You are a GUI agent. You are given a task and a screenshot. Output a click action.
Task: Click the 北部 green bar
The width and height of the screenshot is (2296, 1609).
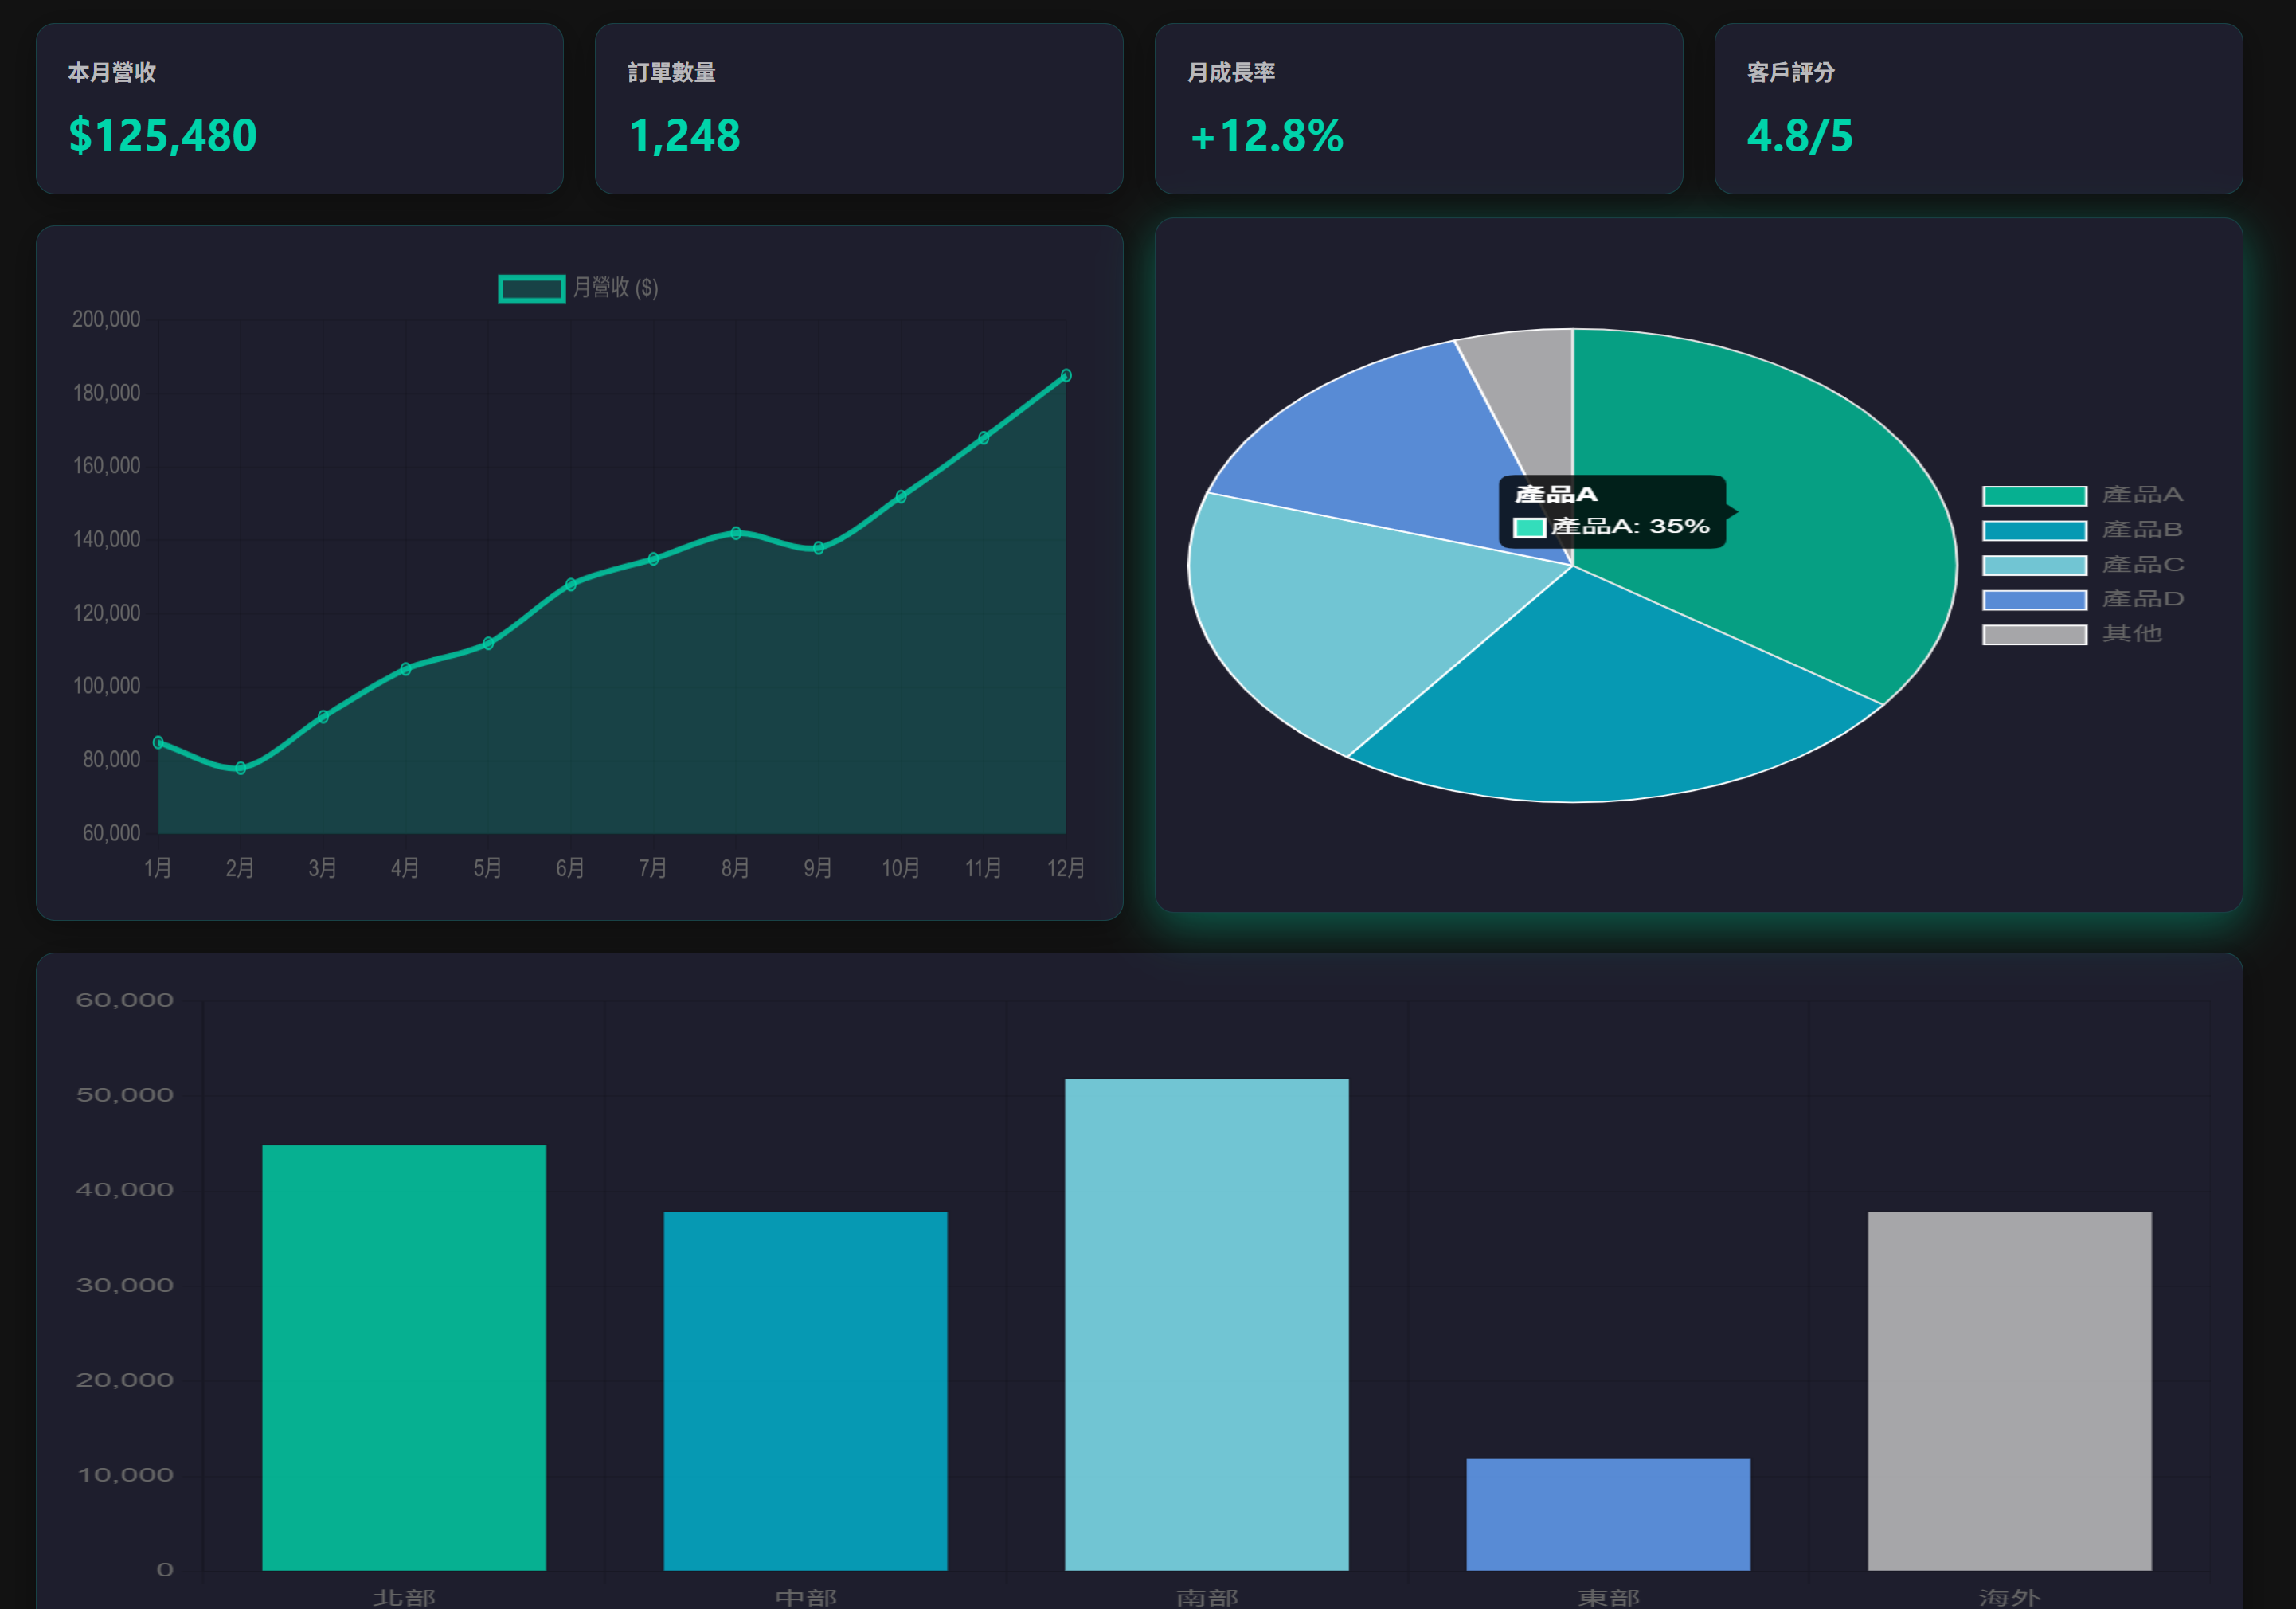tap(404, 1357)
